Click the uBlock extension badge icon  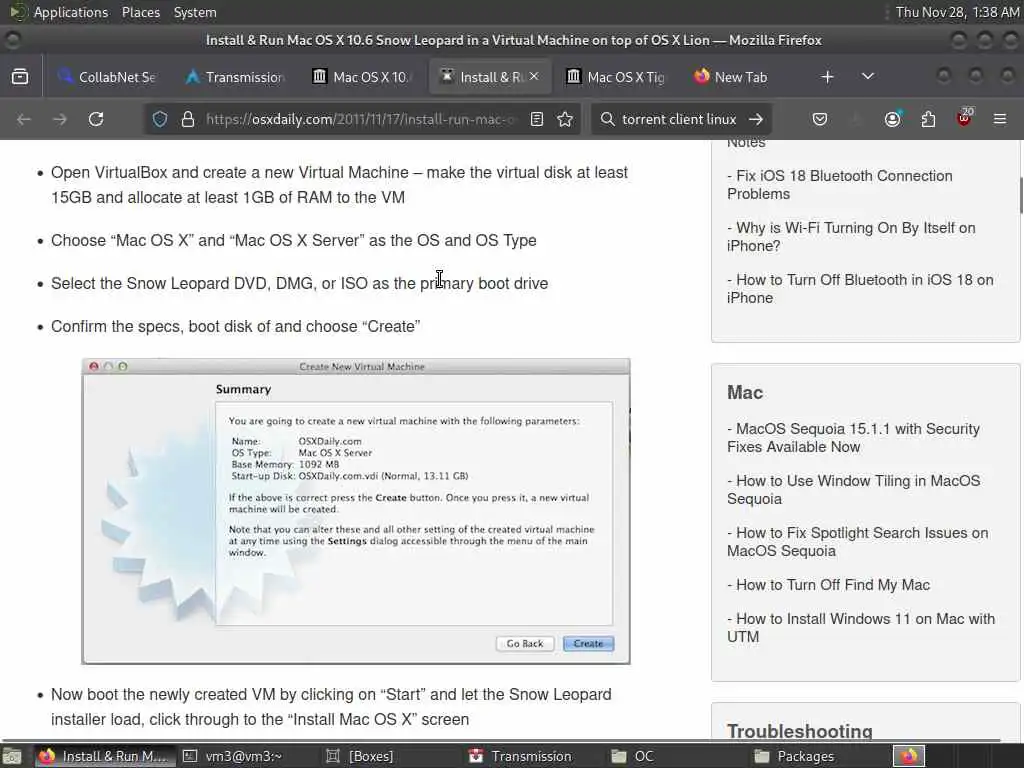point(965,118)
